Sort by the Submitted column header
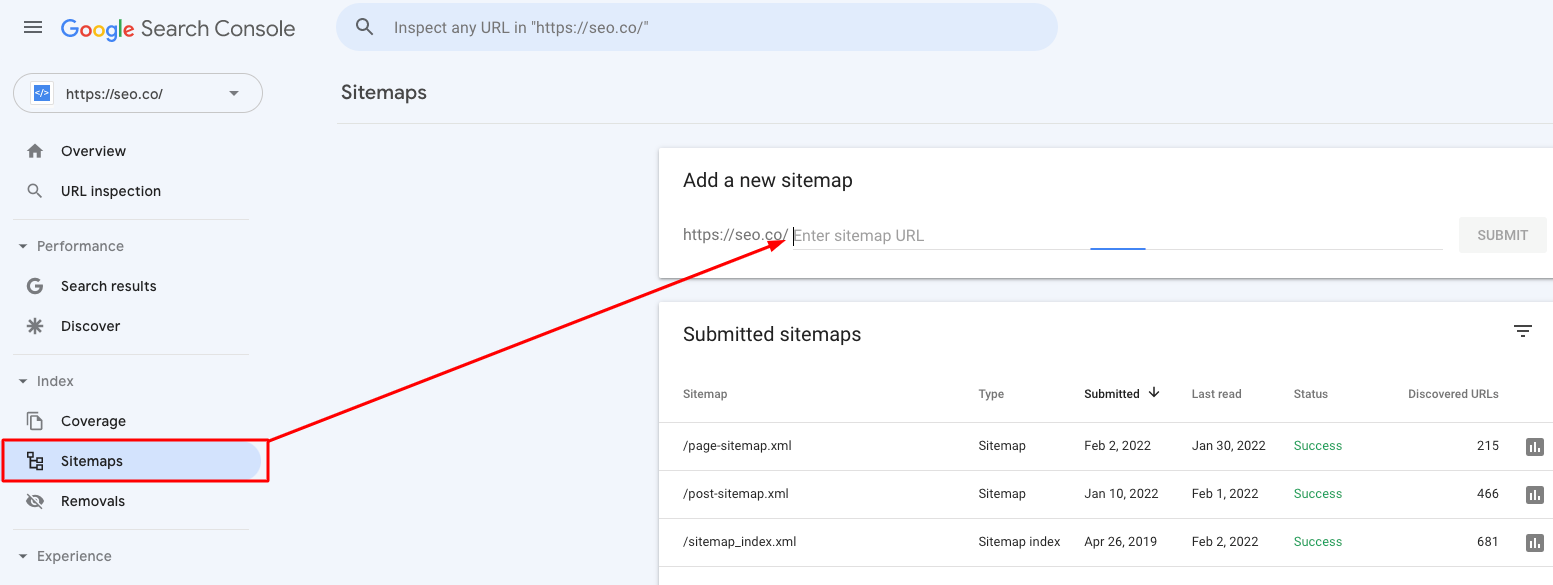Image resolution: width=1553 pixels, height=585 pixels. (x=1112, y=394)
